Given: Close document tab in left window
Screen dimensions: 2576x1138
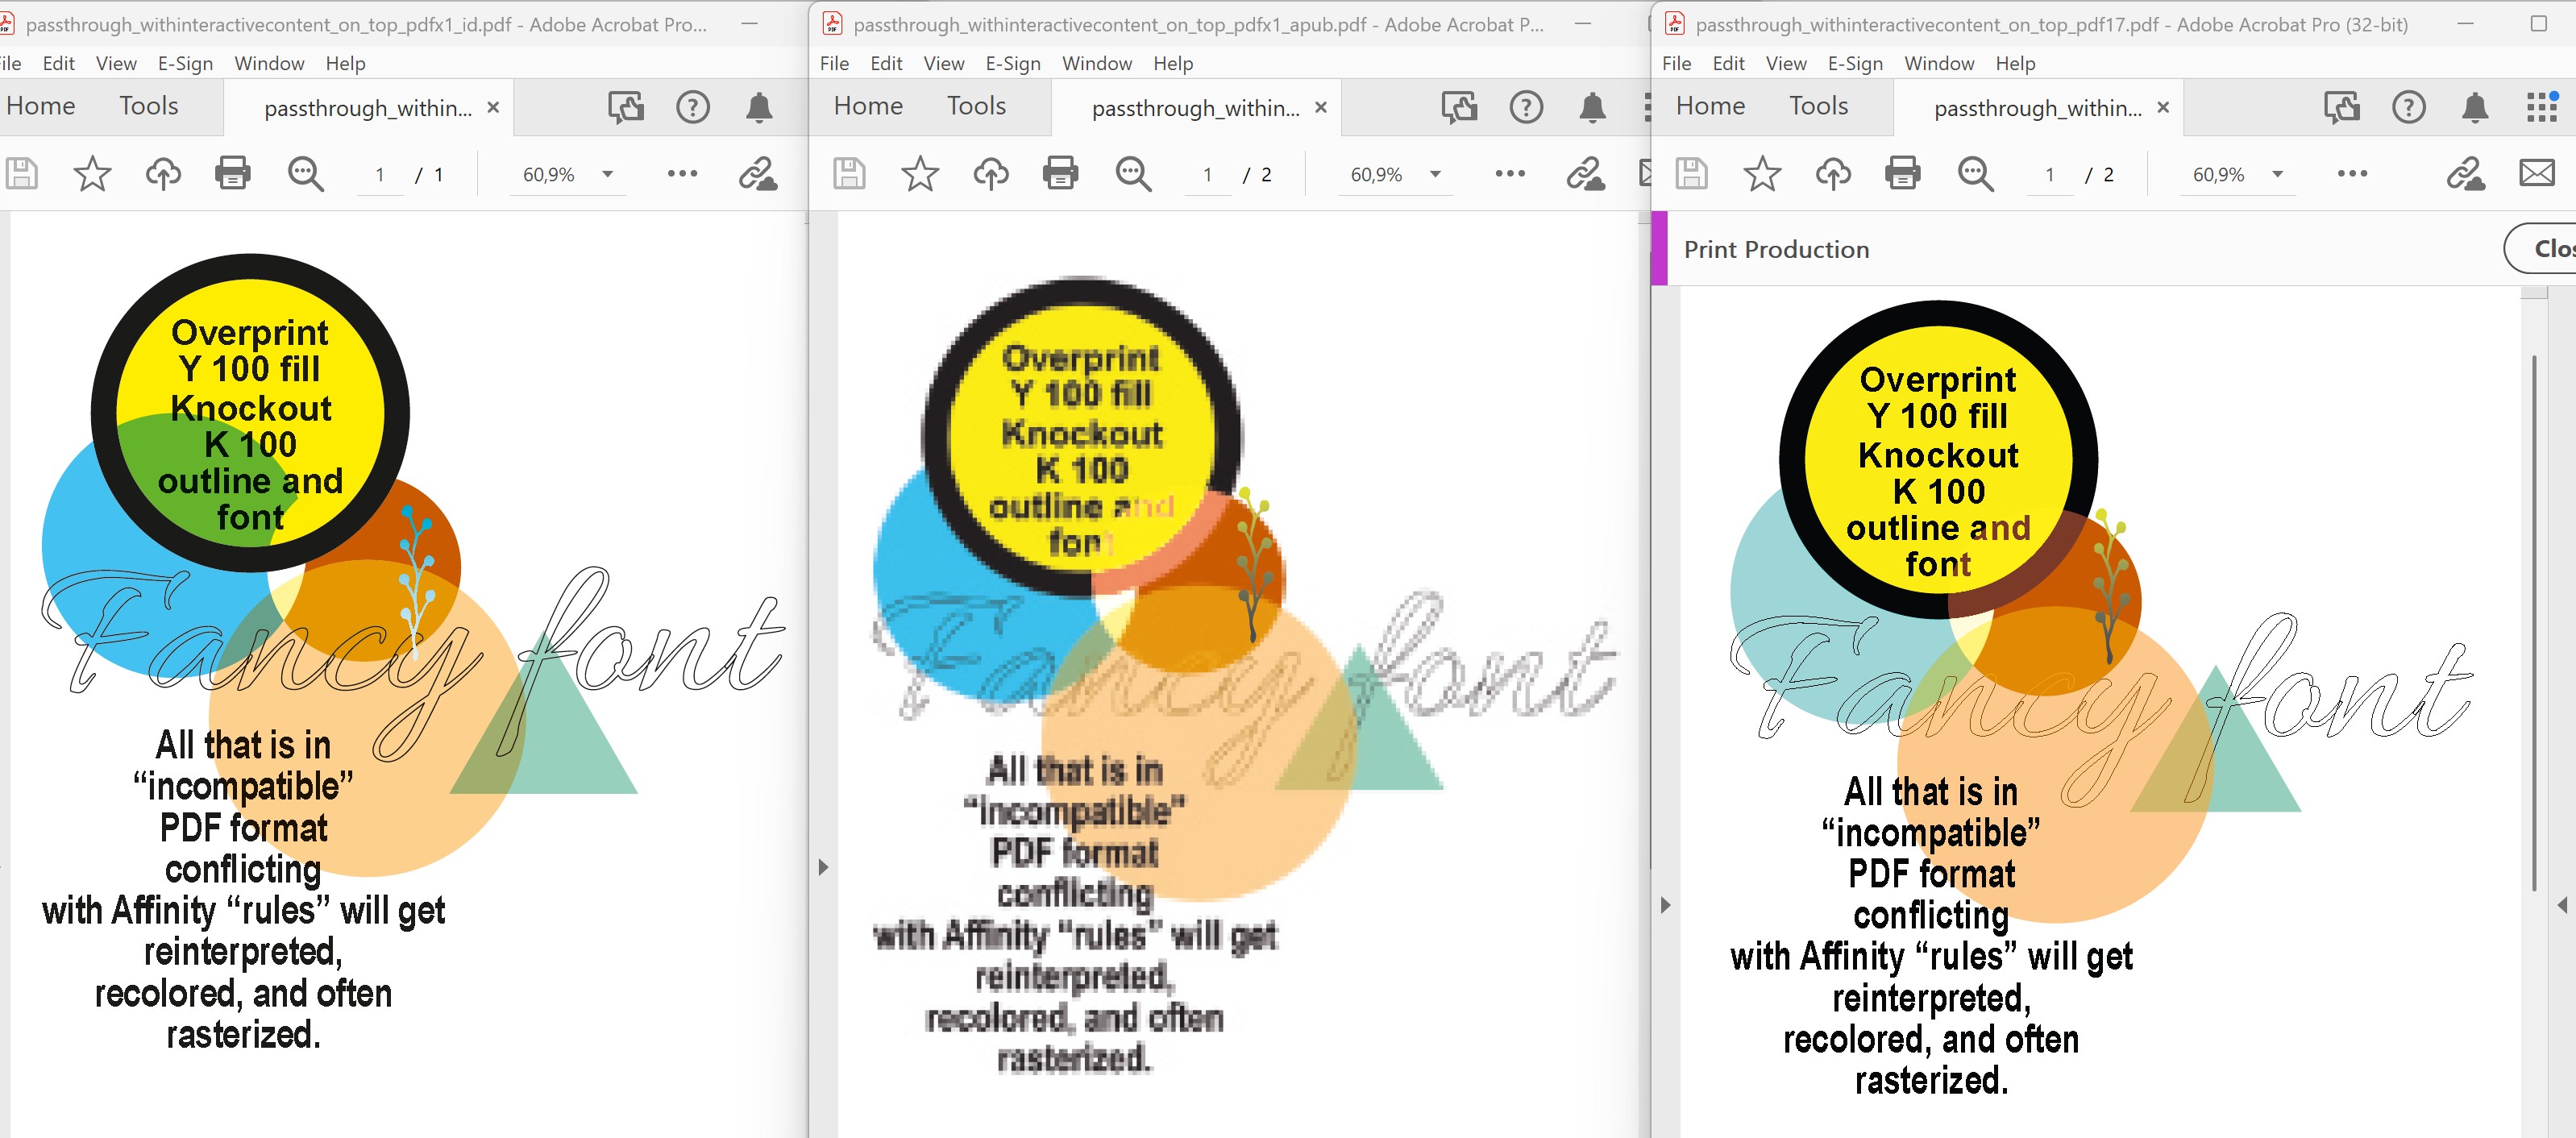Looking at the screenshot, I should (x=493, y=107).
